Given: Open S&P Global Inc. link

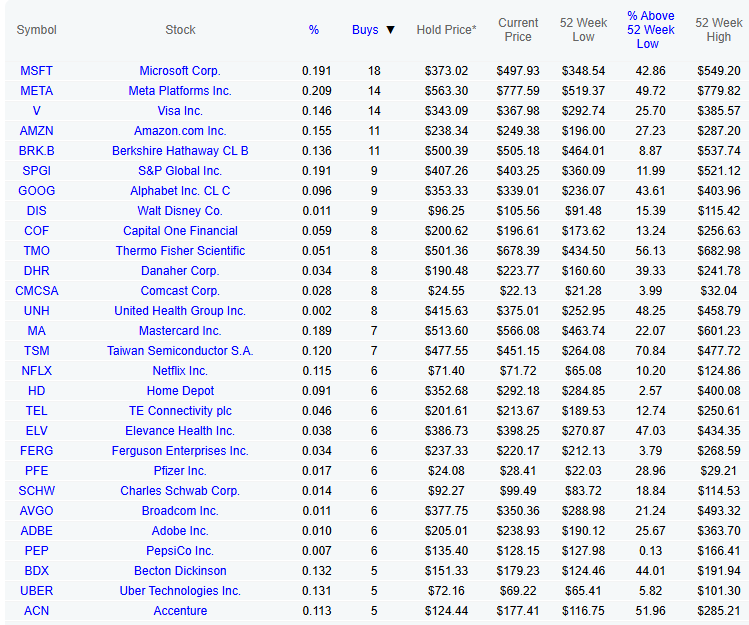Looking at the screenshot, I should click(180, 171).
